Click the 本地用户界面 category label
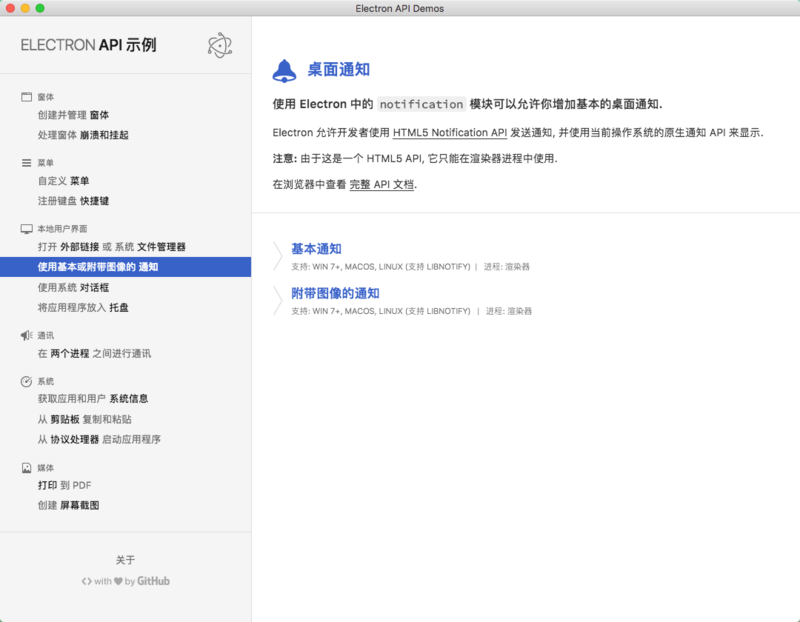Screen dimensions: 800x622 [x=62, y=229]
